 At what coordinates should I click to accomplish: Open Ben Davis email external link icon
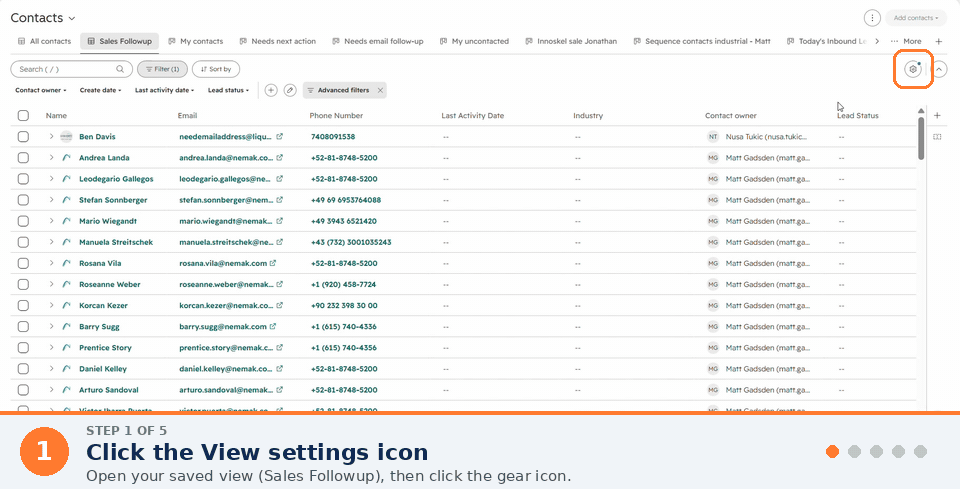coord(279,136)
